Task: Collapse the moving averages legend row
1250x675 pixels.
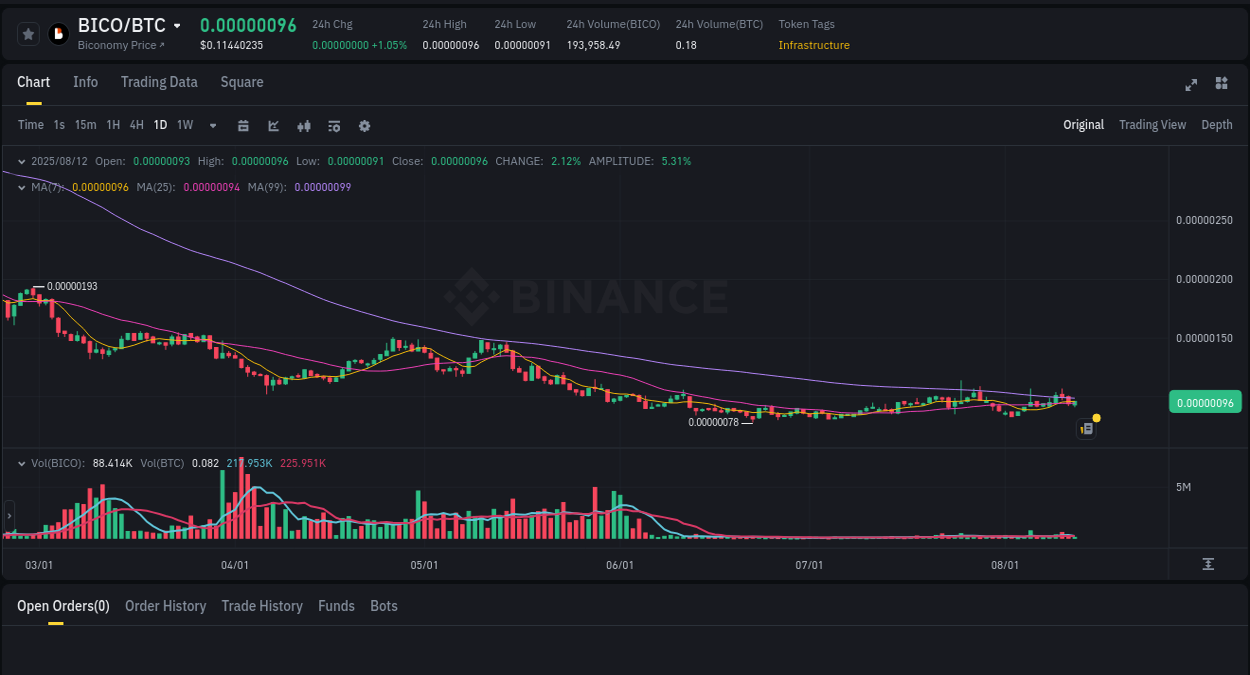Action: coord(20,186)
